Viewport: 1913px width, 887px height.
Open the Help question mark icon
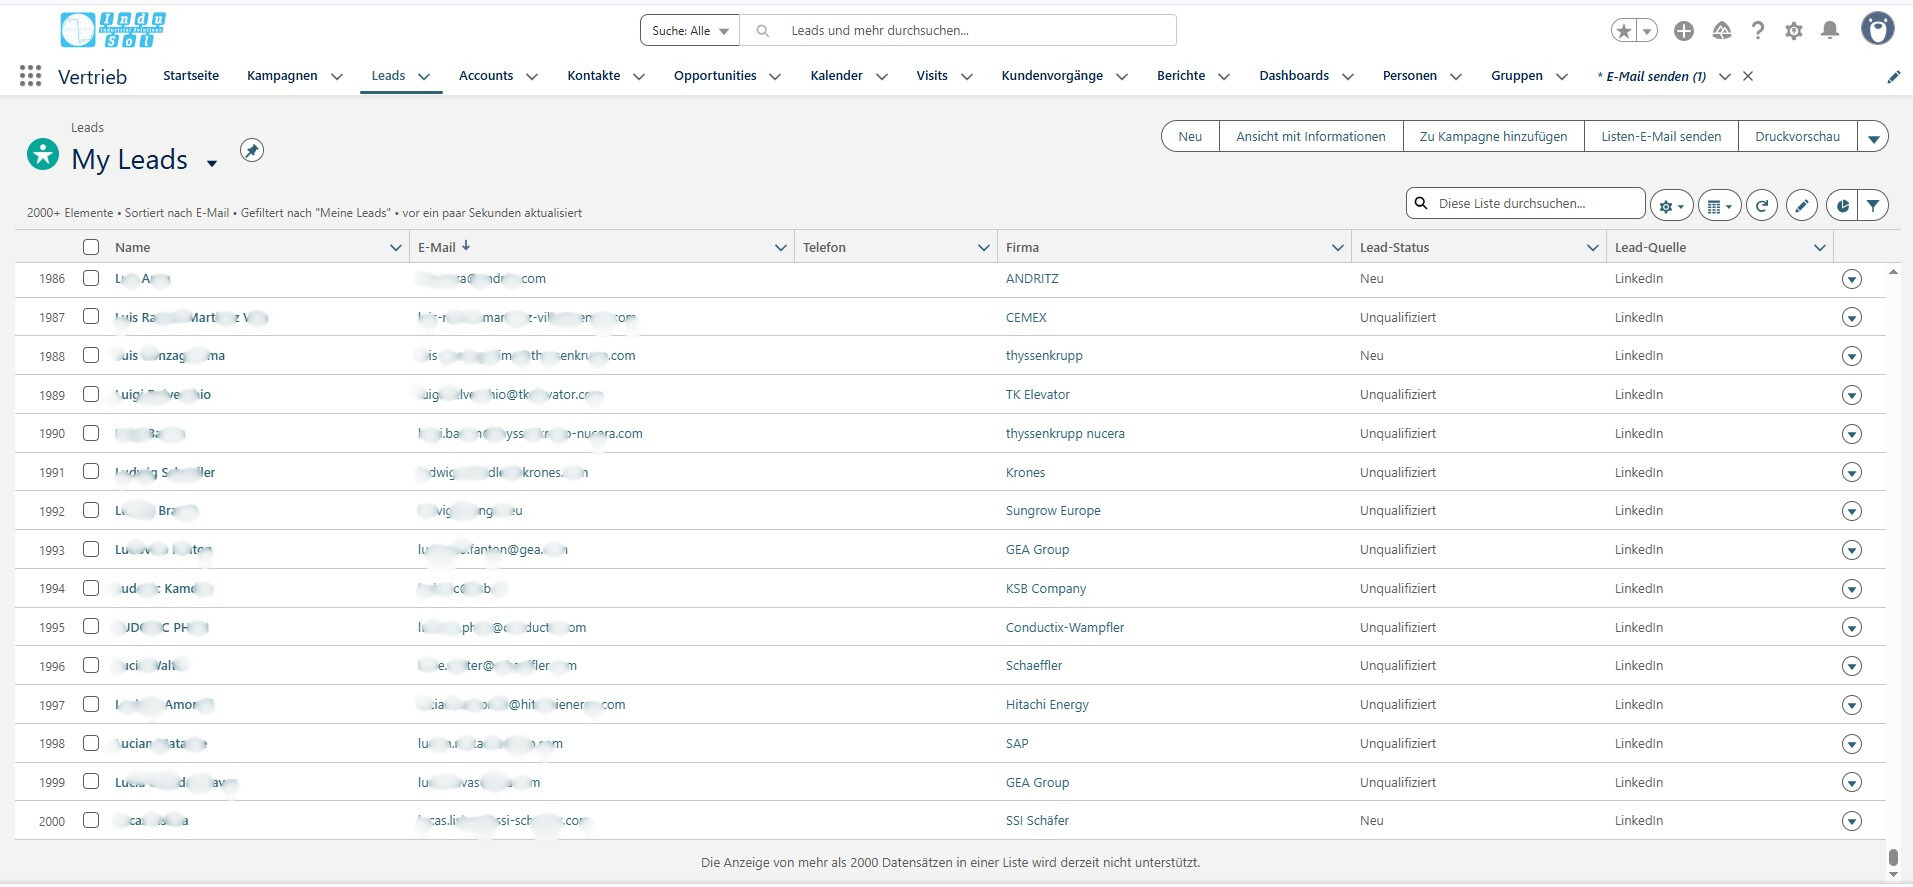point(1758,31)
